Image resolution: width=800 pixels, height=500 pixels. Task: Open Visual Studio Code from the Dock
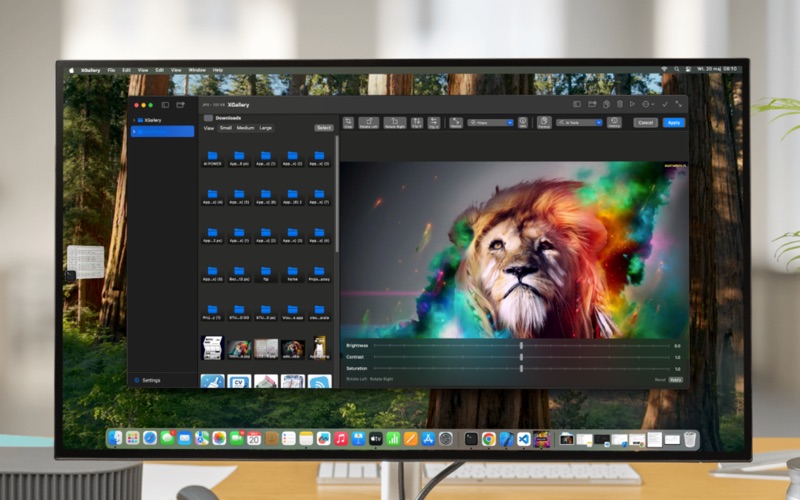click(523, 439)
